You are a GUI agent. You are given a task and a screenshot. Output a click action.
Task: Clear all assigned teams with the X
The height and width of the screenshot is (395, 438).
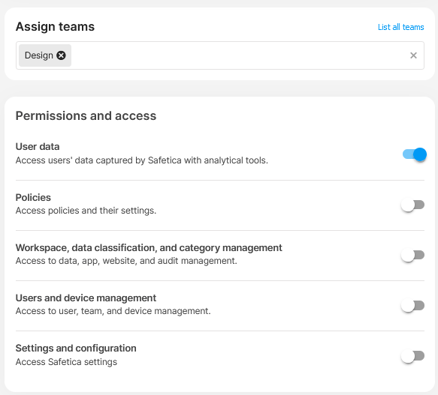pyautogui.click(x=413, y=55)
